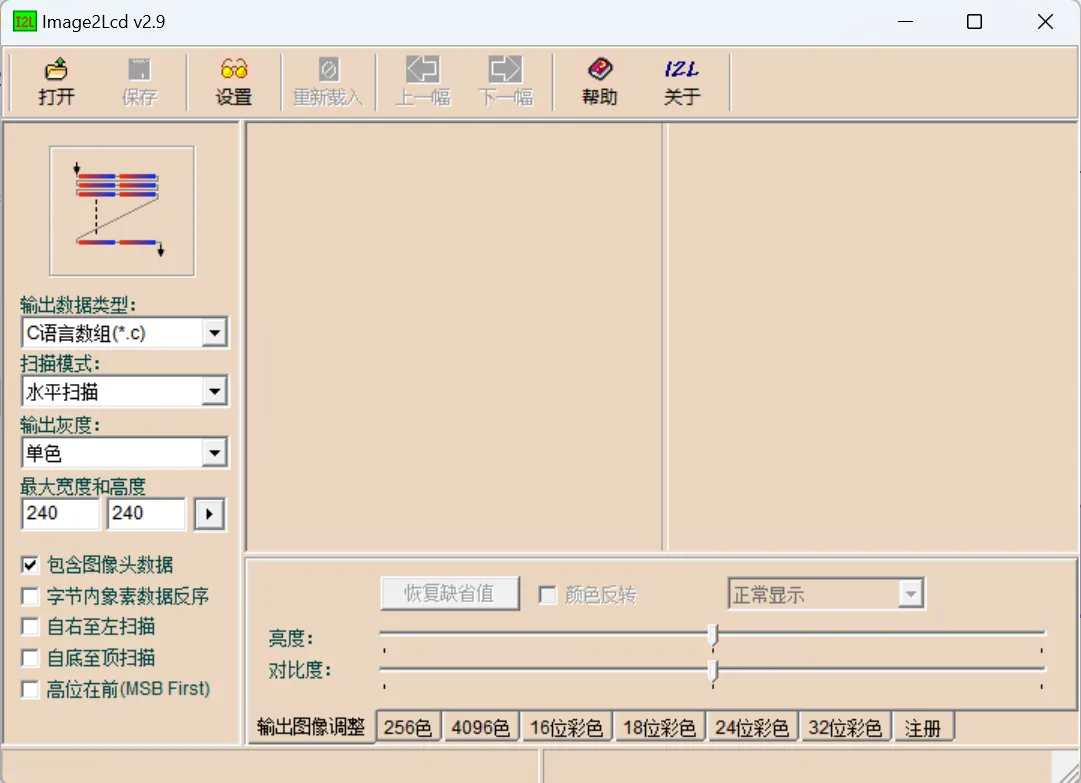The width and height of the screenshot is (1081, 783).
Task: Enable 字节内象素数据反序 checkbox
Action: (x=30, y=597)
